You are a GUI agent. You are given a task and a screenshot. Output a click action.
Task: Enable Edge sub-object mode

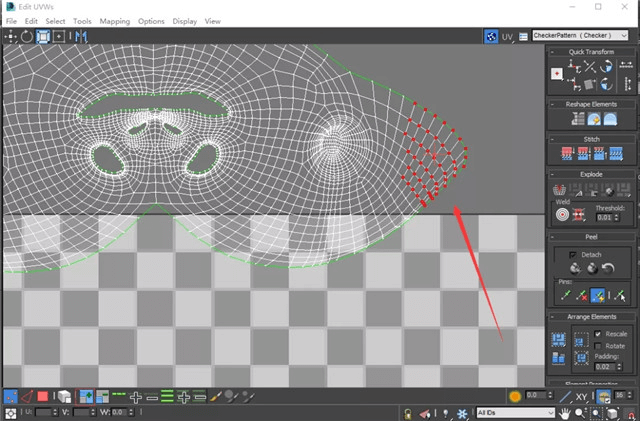tap(27, 396)
